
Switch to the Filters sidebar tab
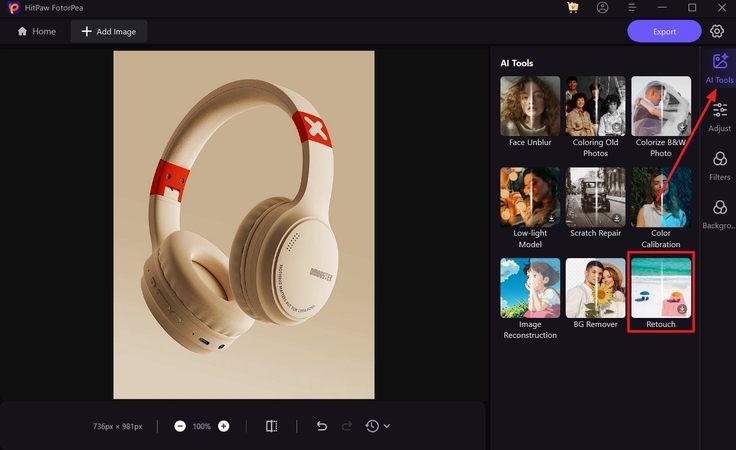point(720,166)
